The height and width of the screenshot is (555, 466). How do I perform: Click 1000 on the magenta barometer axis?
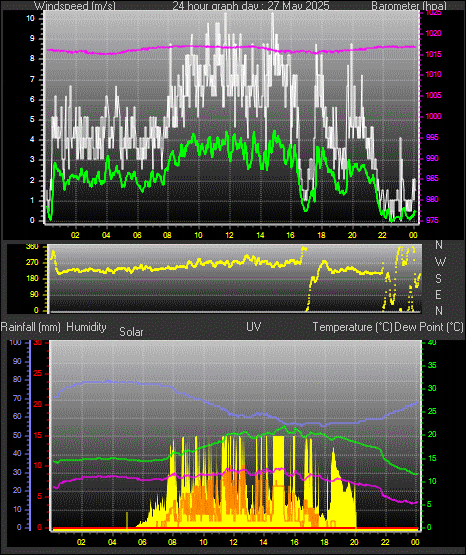tap(433, 116)
